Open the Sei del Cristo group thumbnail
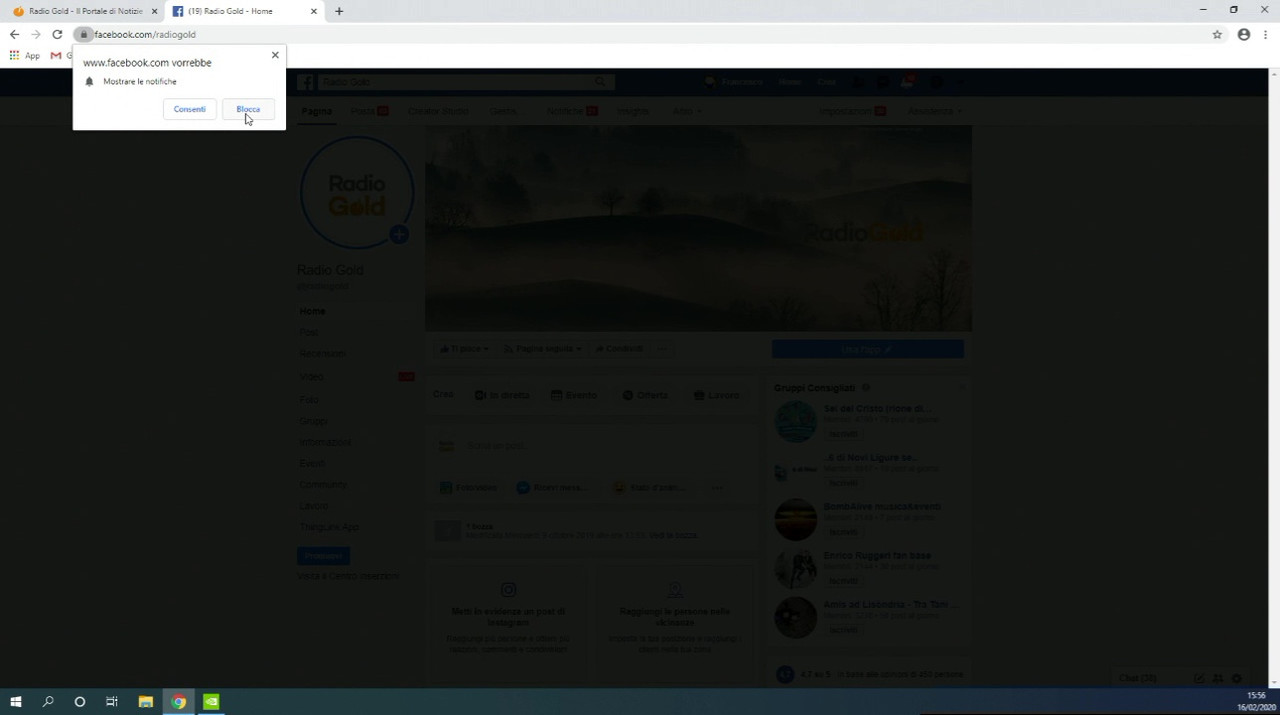The height and width of the screenshot is (715, 1280). pyautogui.click(x=796, y=422)
